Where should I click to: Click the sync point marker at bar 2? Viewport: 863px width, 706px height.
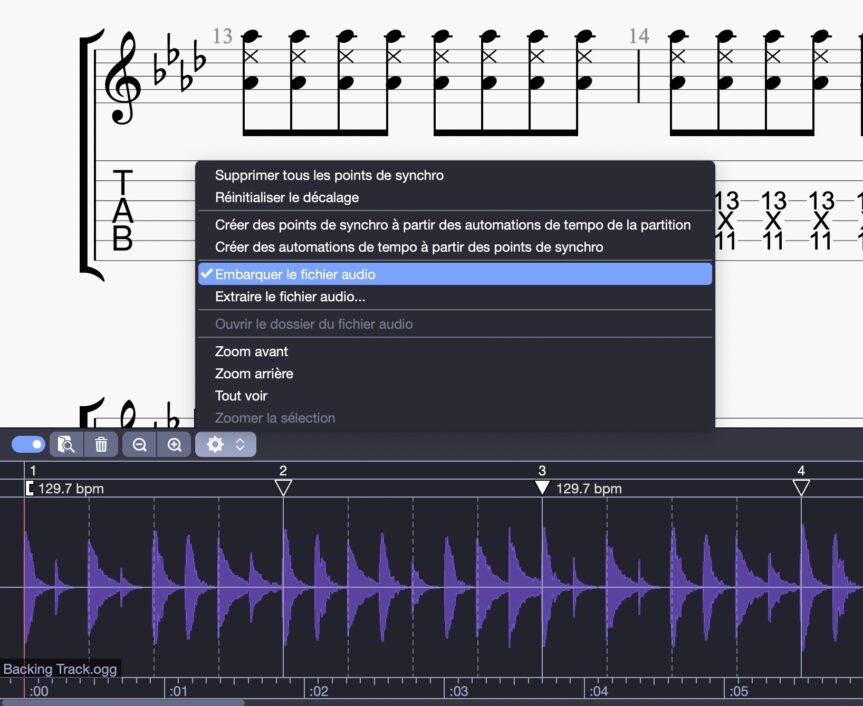point(283,487)
